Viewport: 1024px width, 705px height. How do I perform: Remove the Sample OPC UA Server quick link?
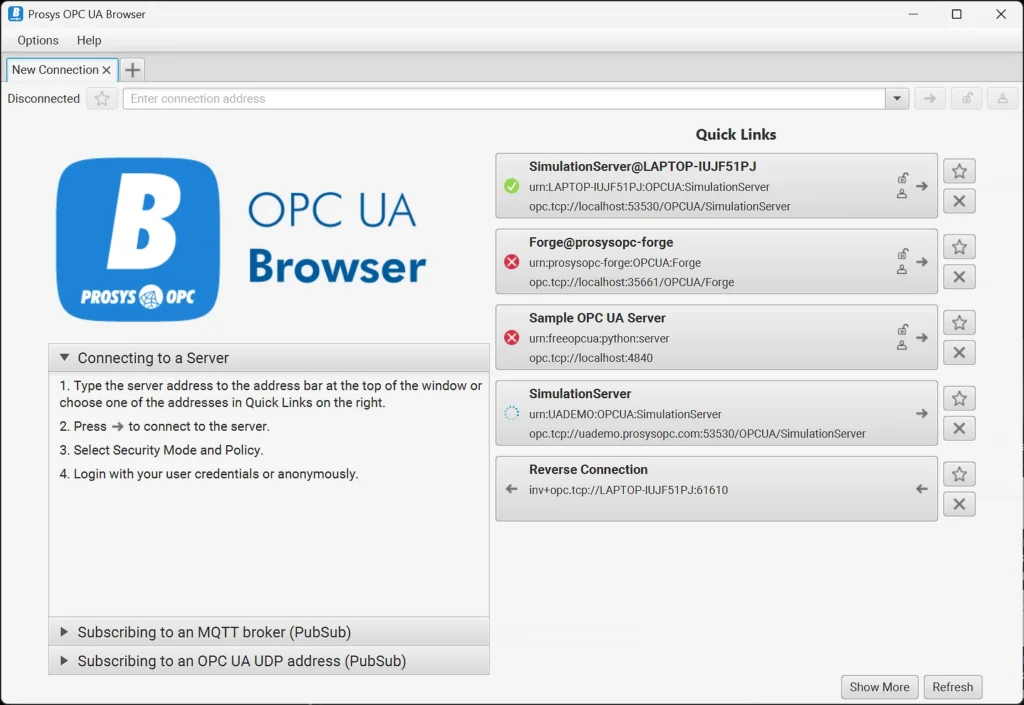[958, 352]
